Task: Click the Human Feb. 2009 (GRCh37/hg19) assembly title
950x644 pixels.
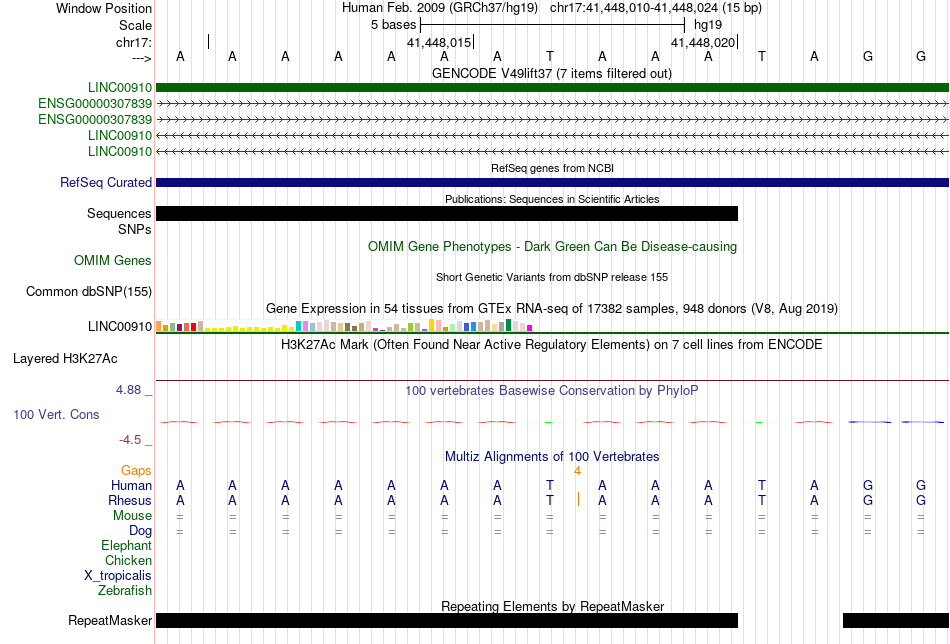Action: [439, 8]
